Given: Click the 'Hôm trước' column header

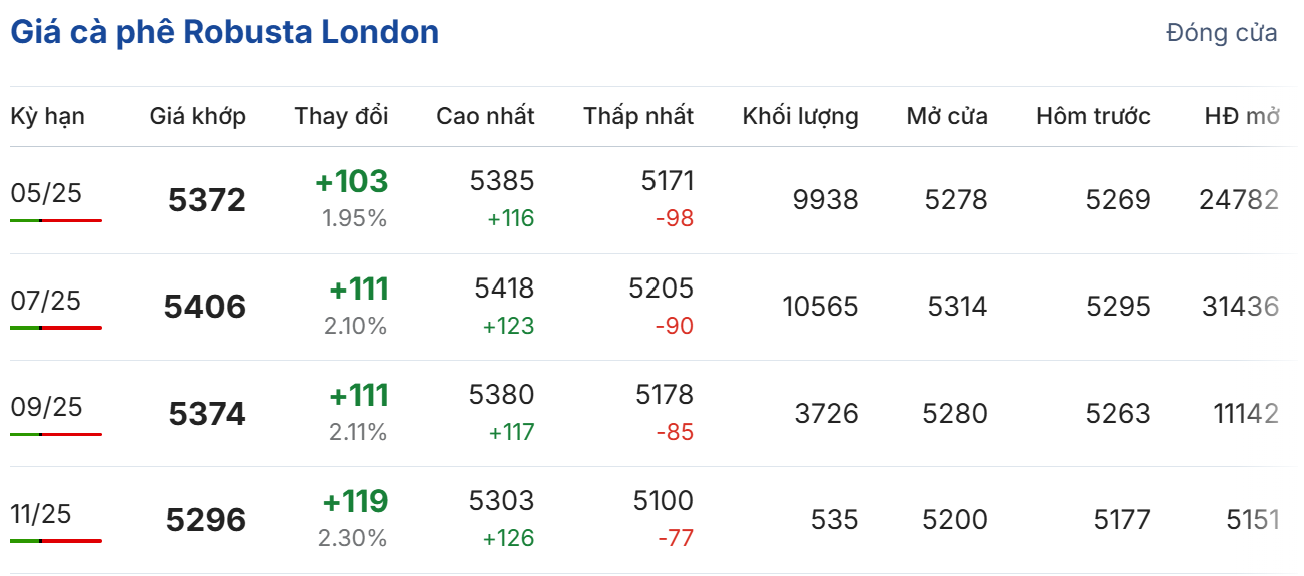Looking at the screenshot, I should coord(1093,116).
